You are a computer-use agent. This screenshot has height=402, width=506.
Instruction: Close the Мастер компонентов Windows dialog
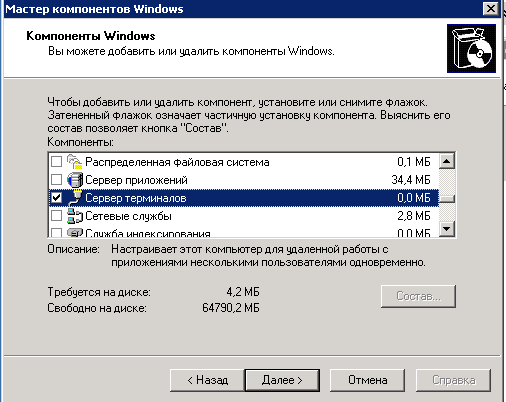(x=491, y=8)
